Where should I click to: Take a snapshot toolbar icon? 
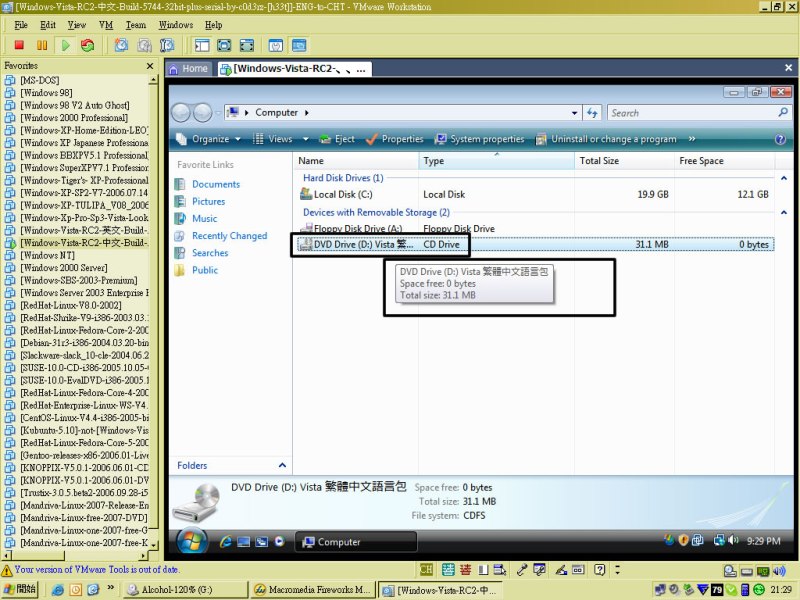[x=121, y=45]
